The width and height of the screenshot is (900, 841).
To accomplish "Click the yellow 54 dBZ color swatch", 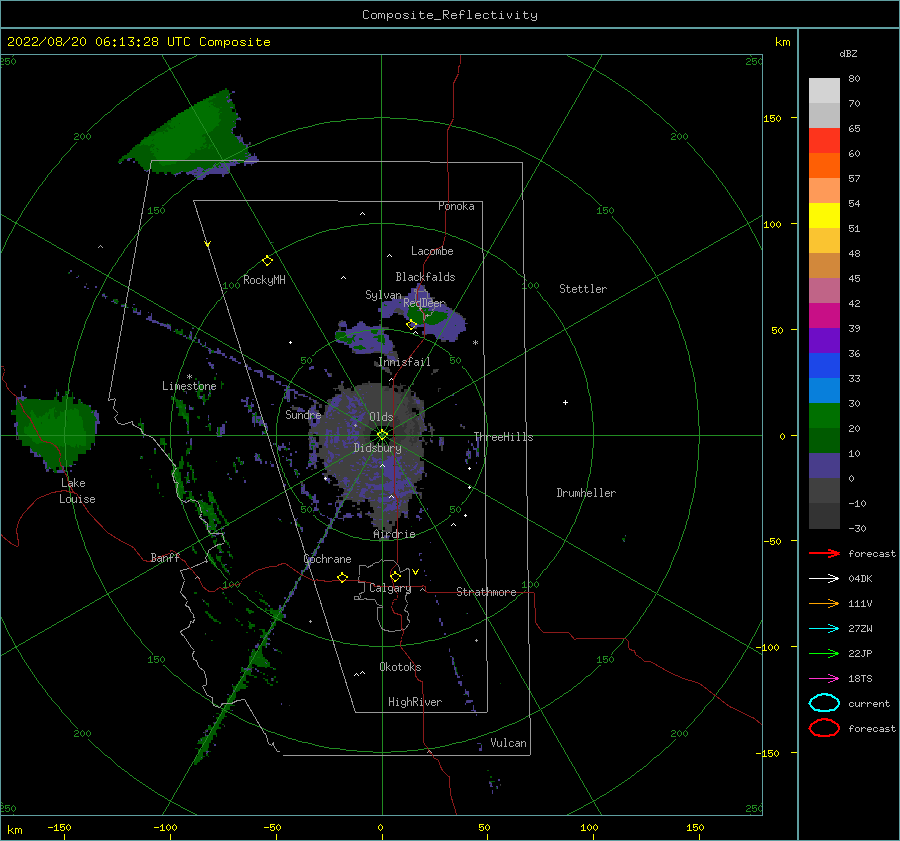I will (824, 215).
